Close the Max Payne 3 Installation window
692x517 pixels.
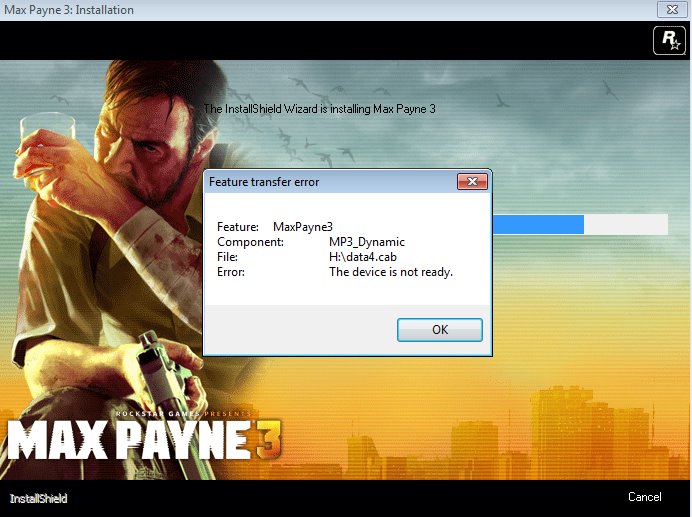[x=672, y=9]
